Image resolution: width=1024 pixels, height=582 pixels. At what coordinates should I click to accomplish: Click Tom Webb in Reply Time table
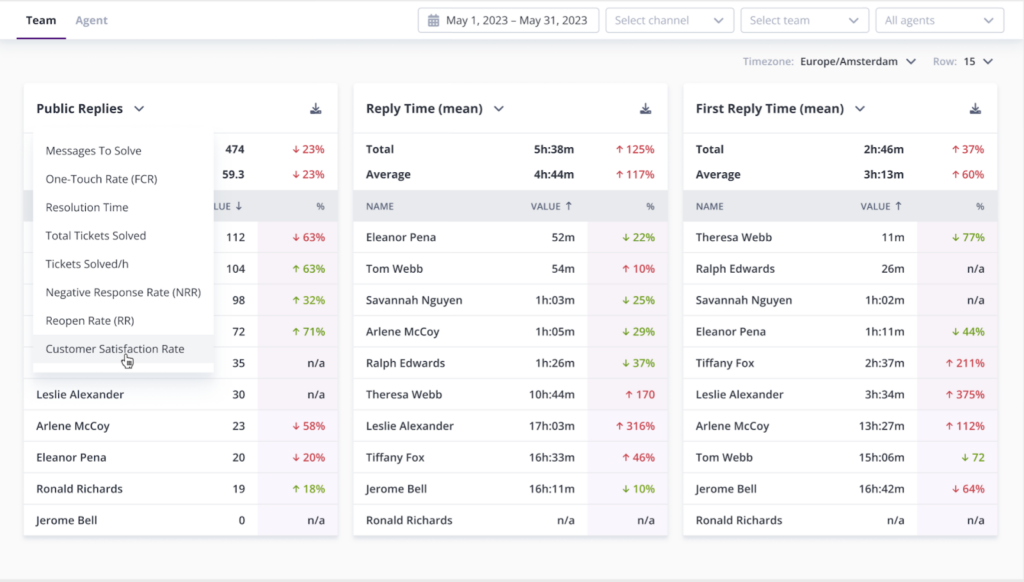394,268
